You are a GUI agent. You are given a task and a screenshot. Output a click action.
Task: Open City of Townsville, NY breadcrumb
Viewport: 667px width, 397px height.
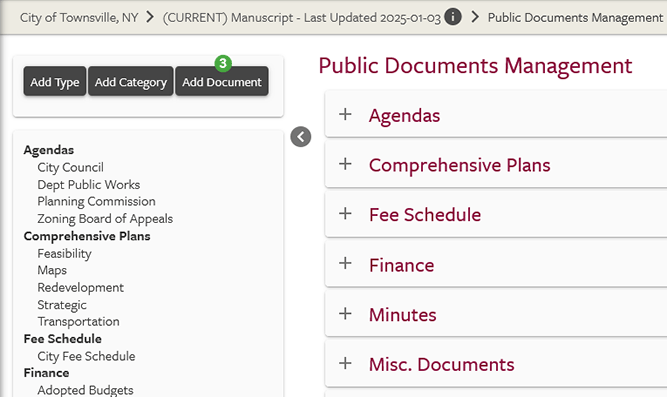(x=79, y=17)
